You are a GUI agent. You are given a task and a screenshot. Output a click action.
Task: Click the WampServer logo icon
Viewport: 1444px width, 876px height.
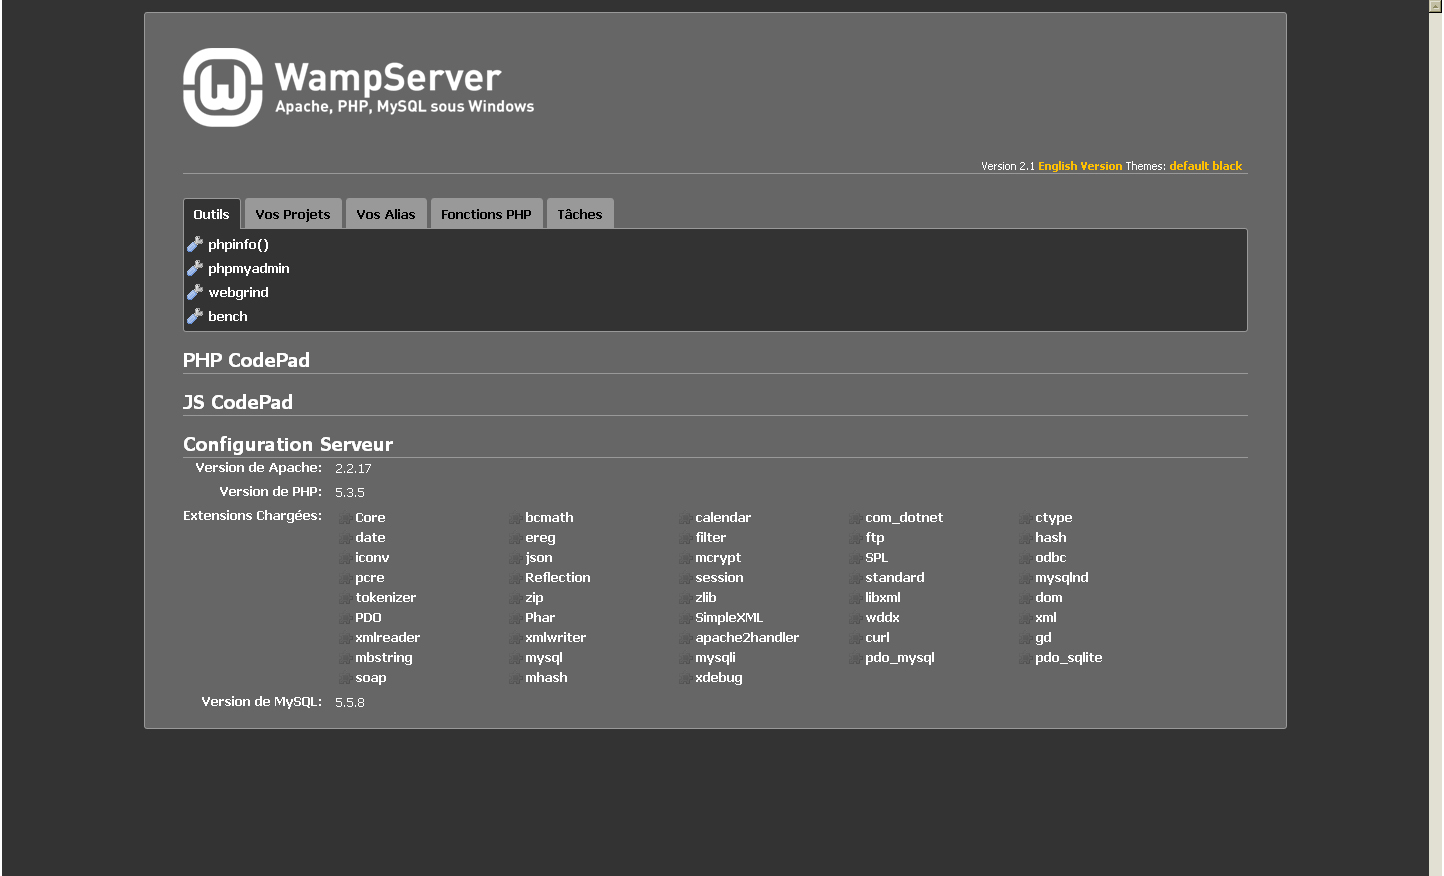click(x=222, y=88)
